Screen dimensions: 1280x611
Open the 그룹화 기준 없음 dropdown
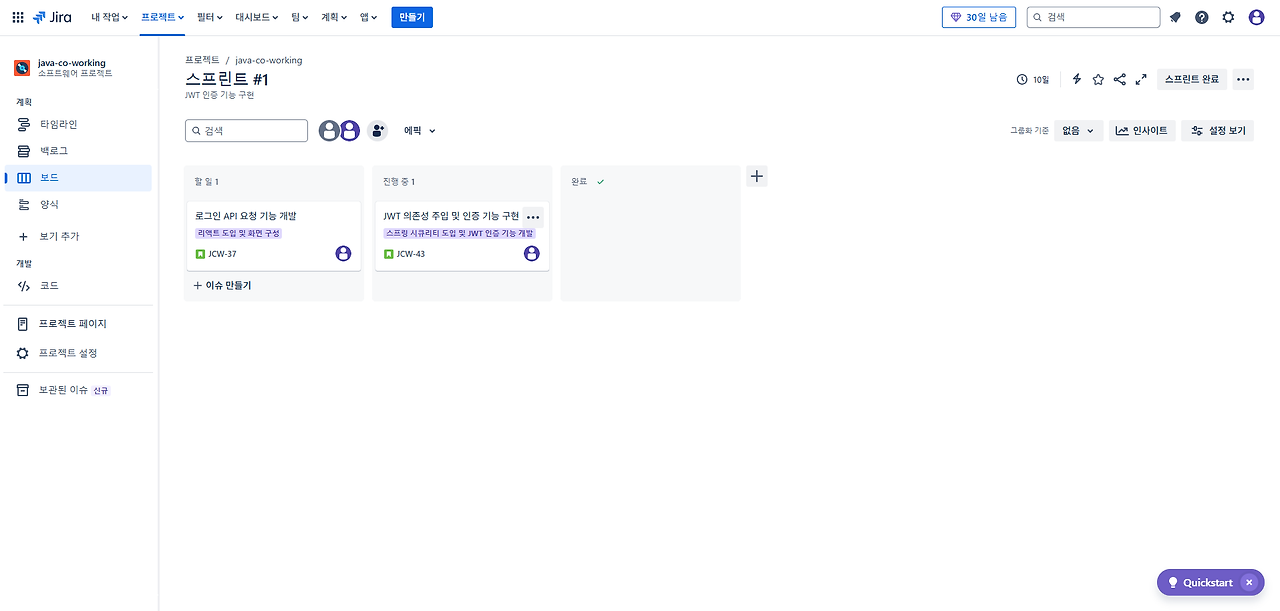coord(1078,130)
